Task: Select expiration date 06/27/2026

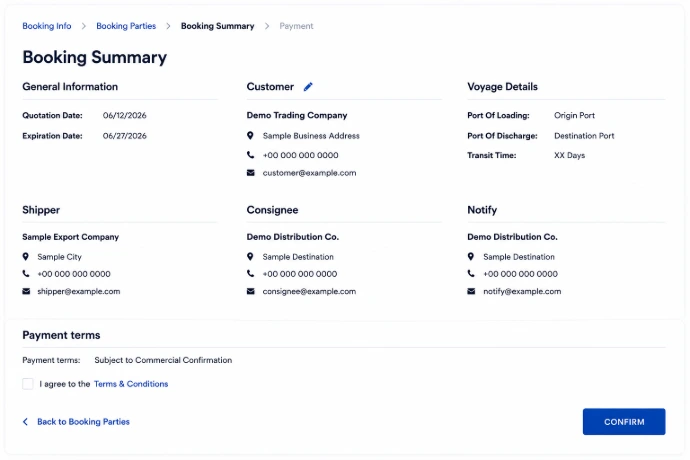Action: pyautogui.click(x=125, y=136)
